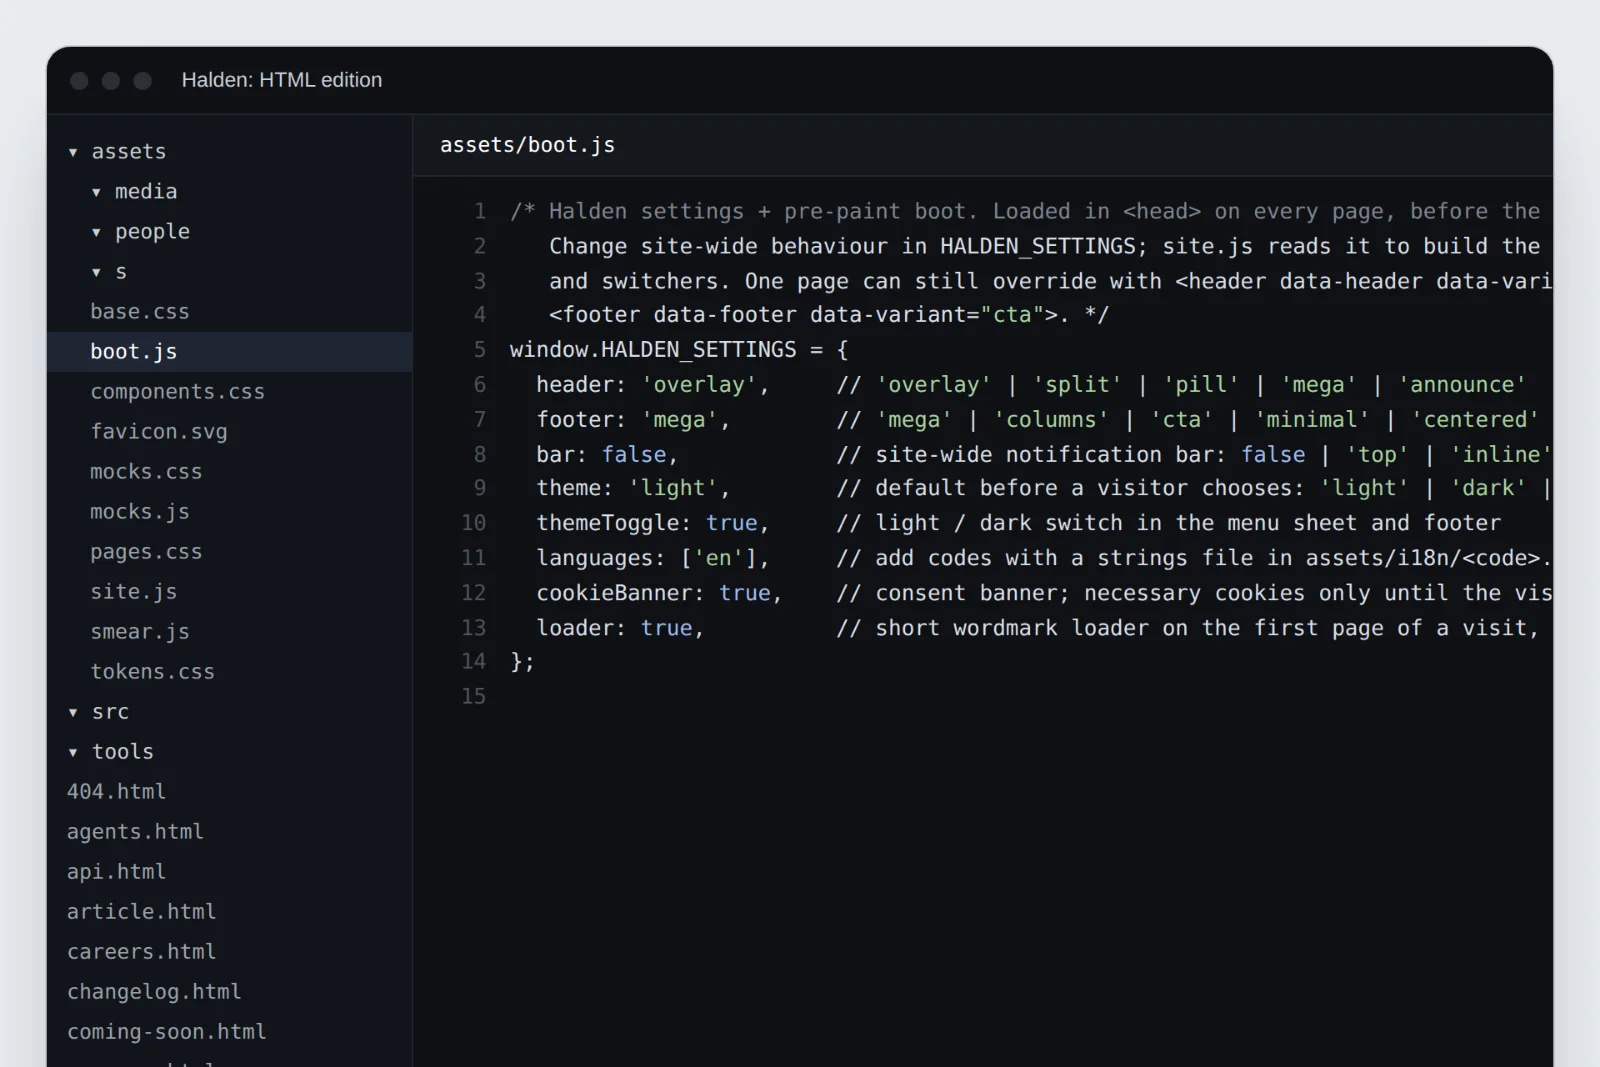Click the src folder label
Image resolution: width=1600 pixels, height=1067 pixels.
coord(110,712)
